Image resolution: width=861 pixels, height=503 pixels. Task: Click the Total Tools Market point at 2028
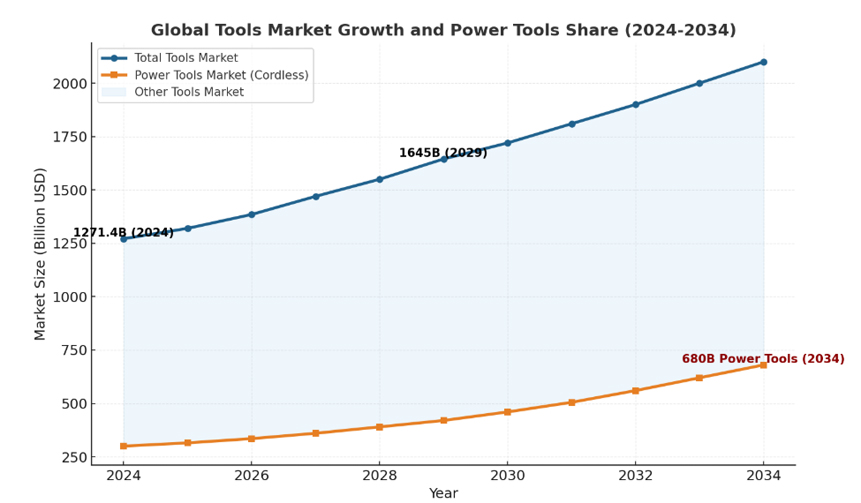tap(379, 179)
